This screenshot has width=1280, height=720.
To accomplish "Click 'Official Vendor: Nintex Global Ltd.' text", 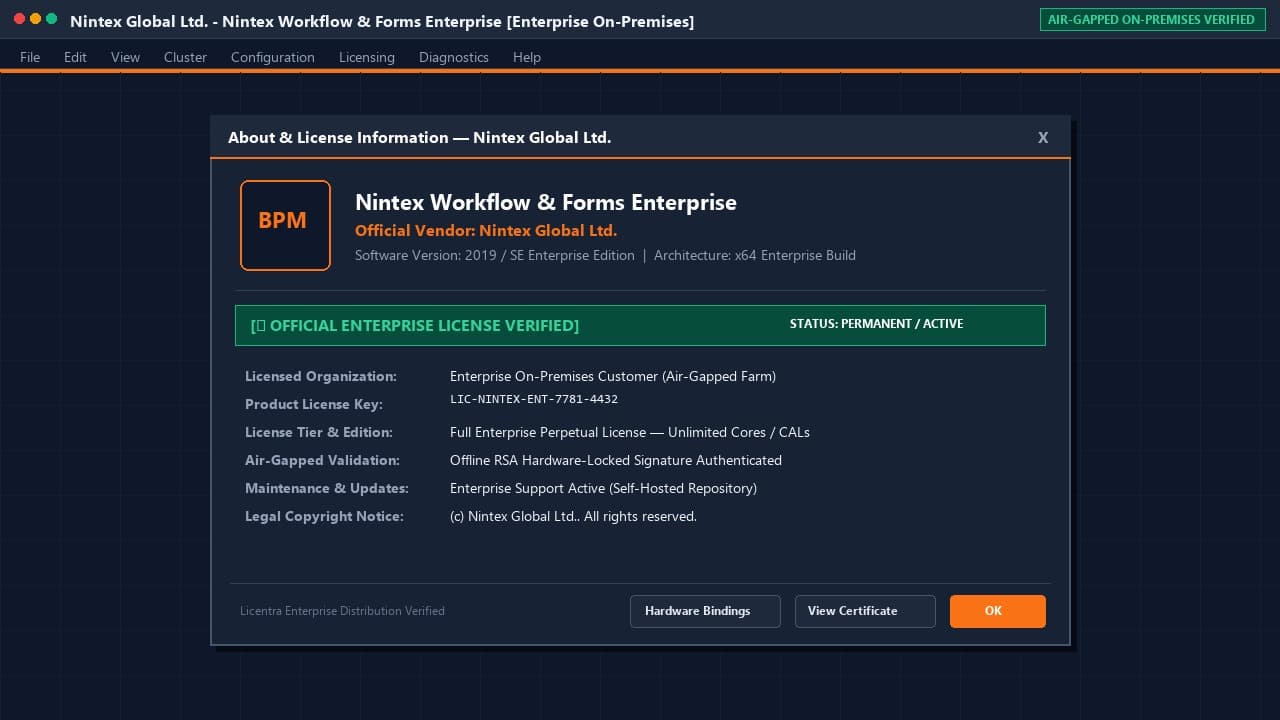I will click(x=486, y=231).
